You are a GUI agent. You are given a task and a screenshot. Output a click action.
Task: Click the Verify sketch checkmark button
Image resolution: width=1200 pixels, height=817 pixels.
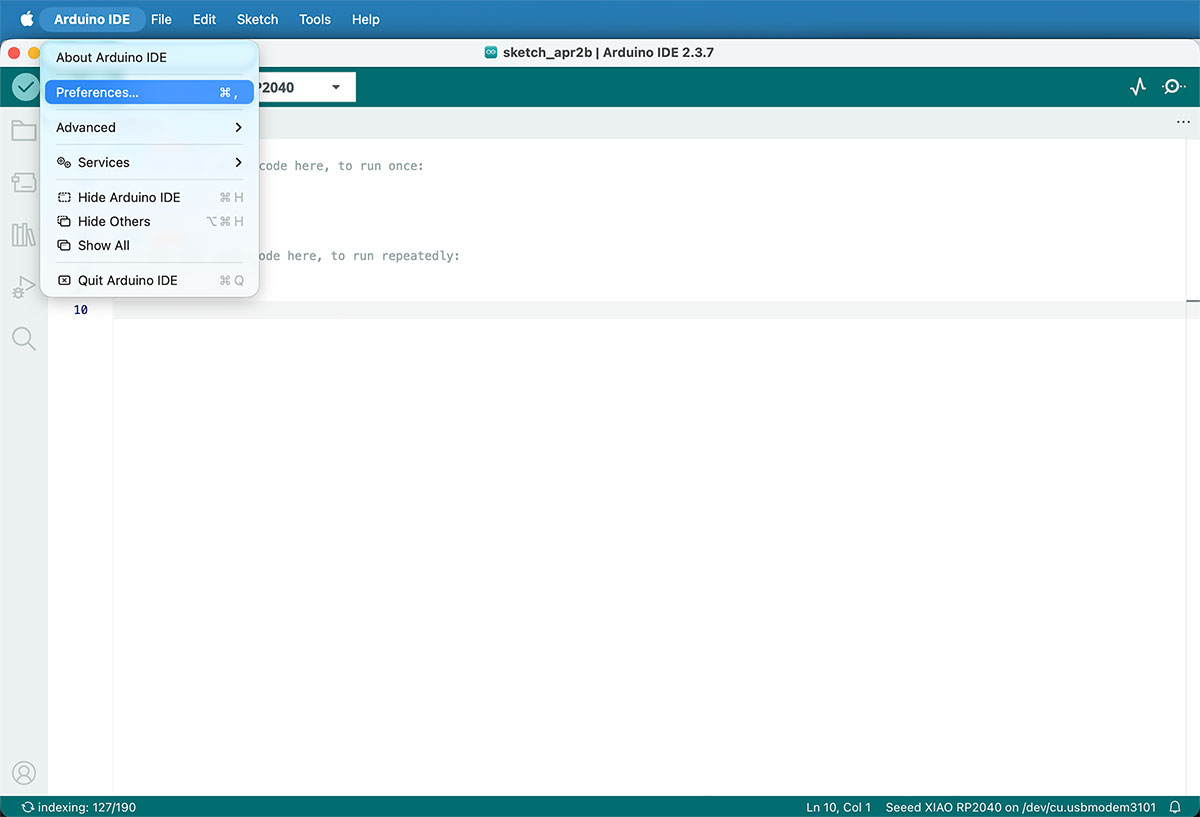(25, 87)
